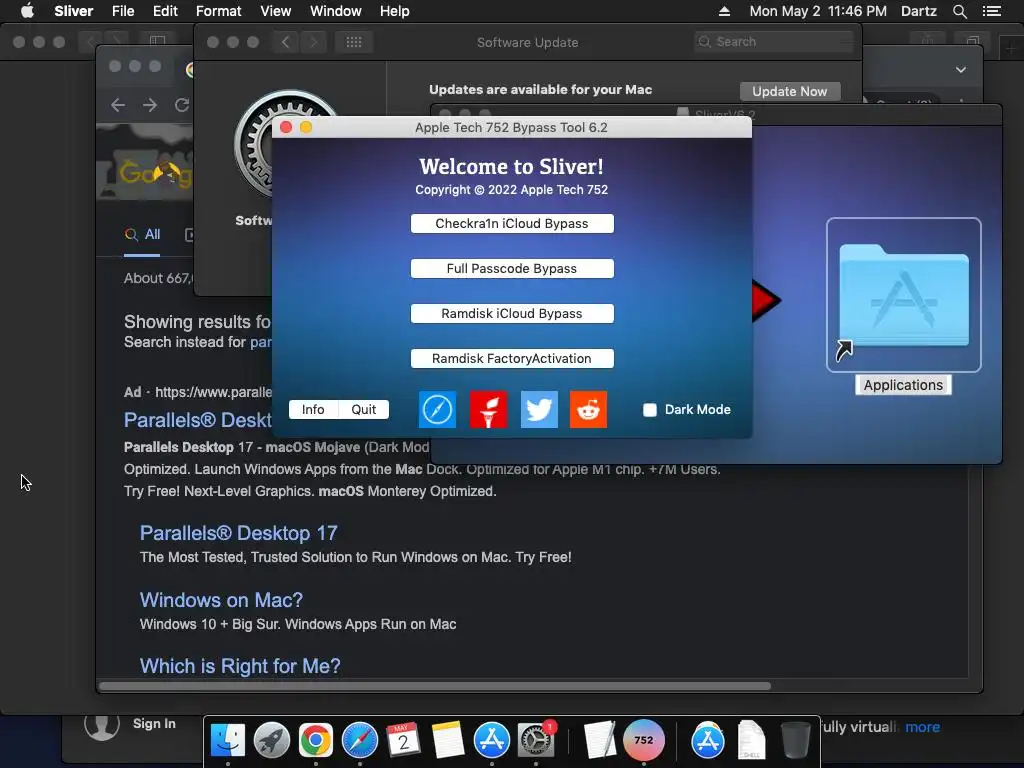Open the Which is Right for Me? link
This screenshot has width=1024, height=768.
[240, 666]
